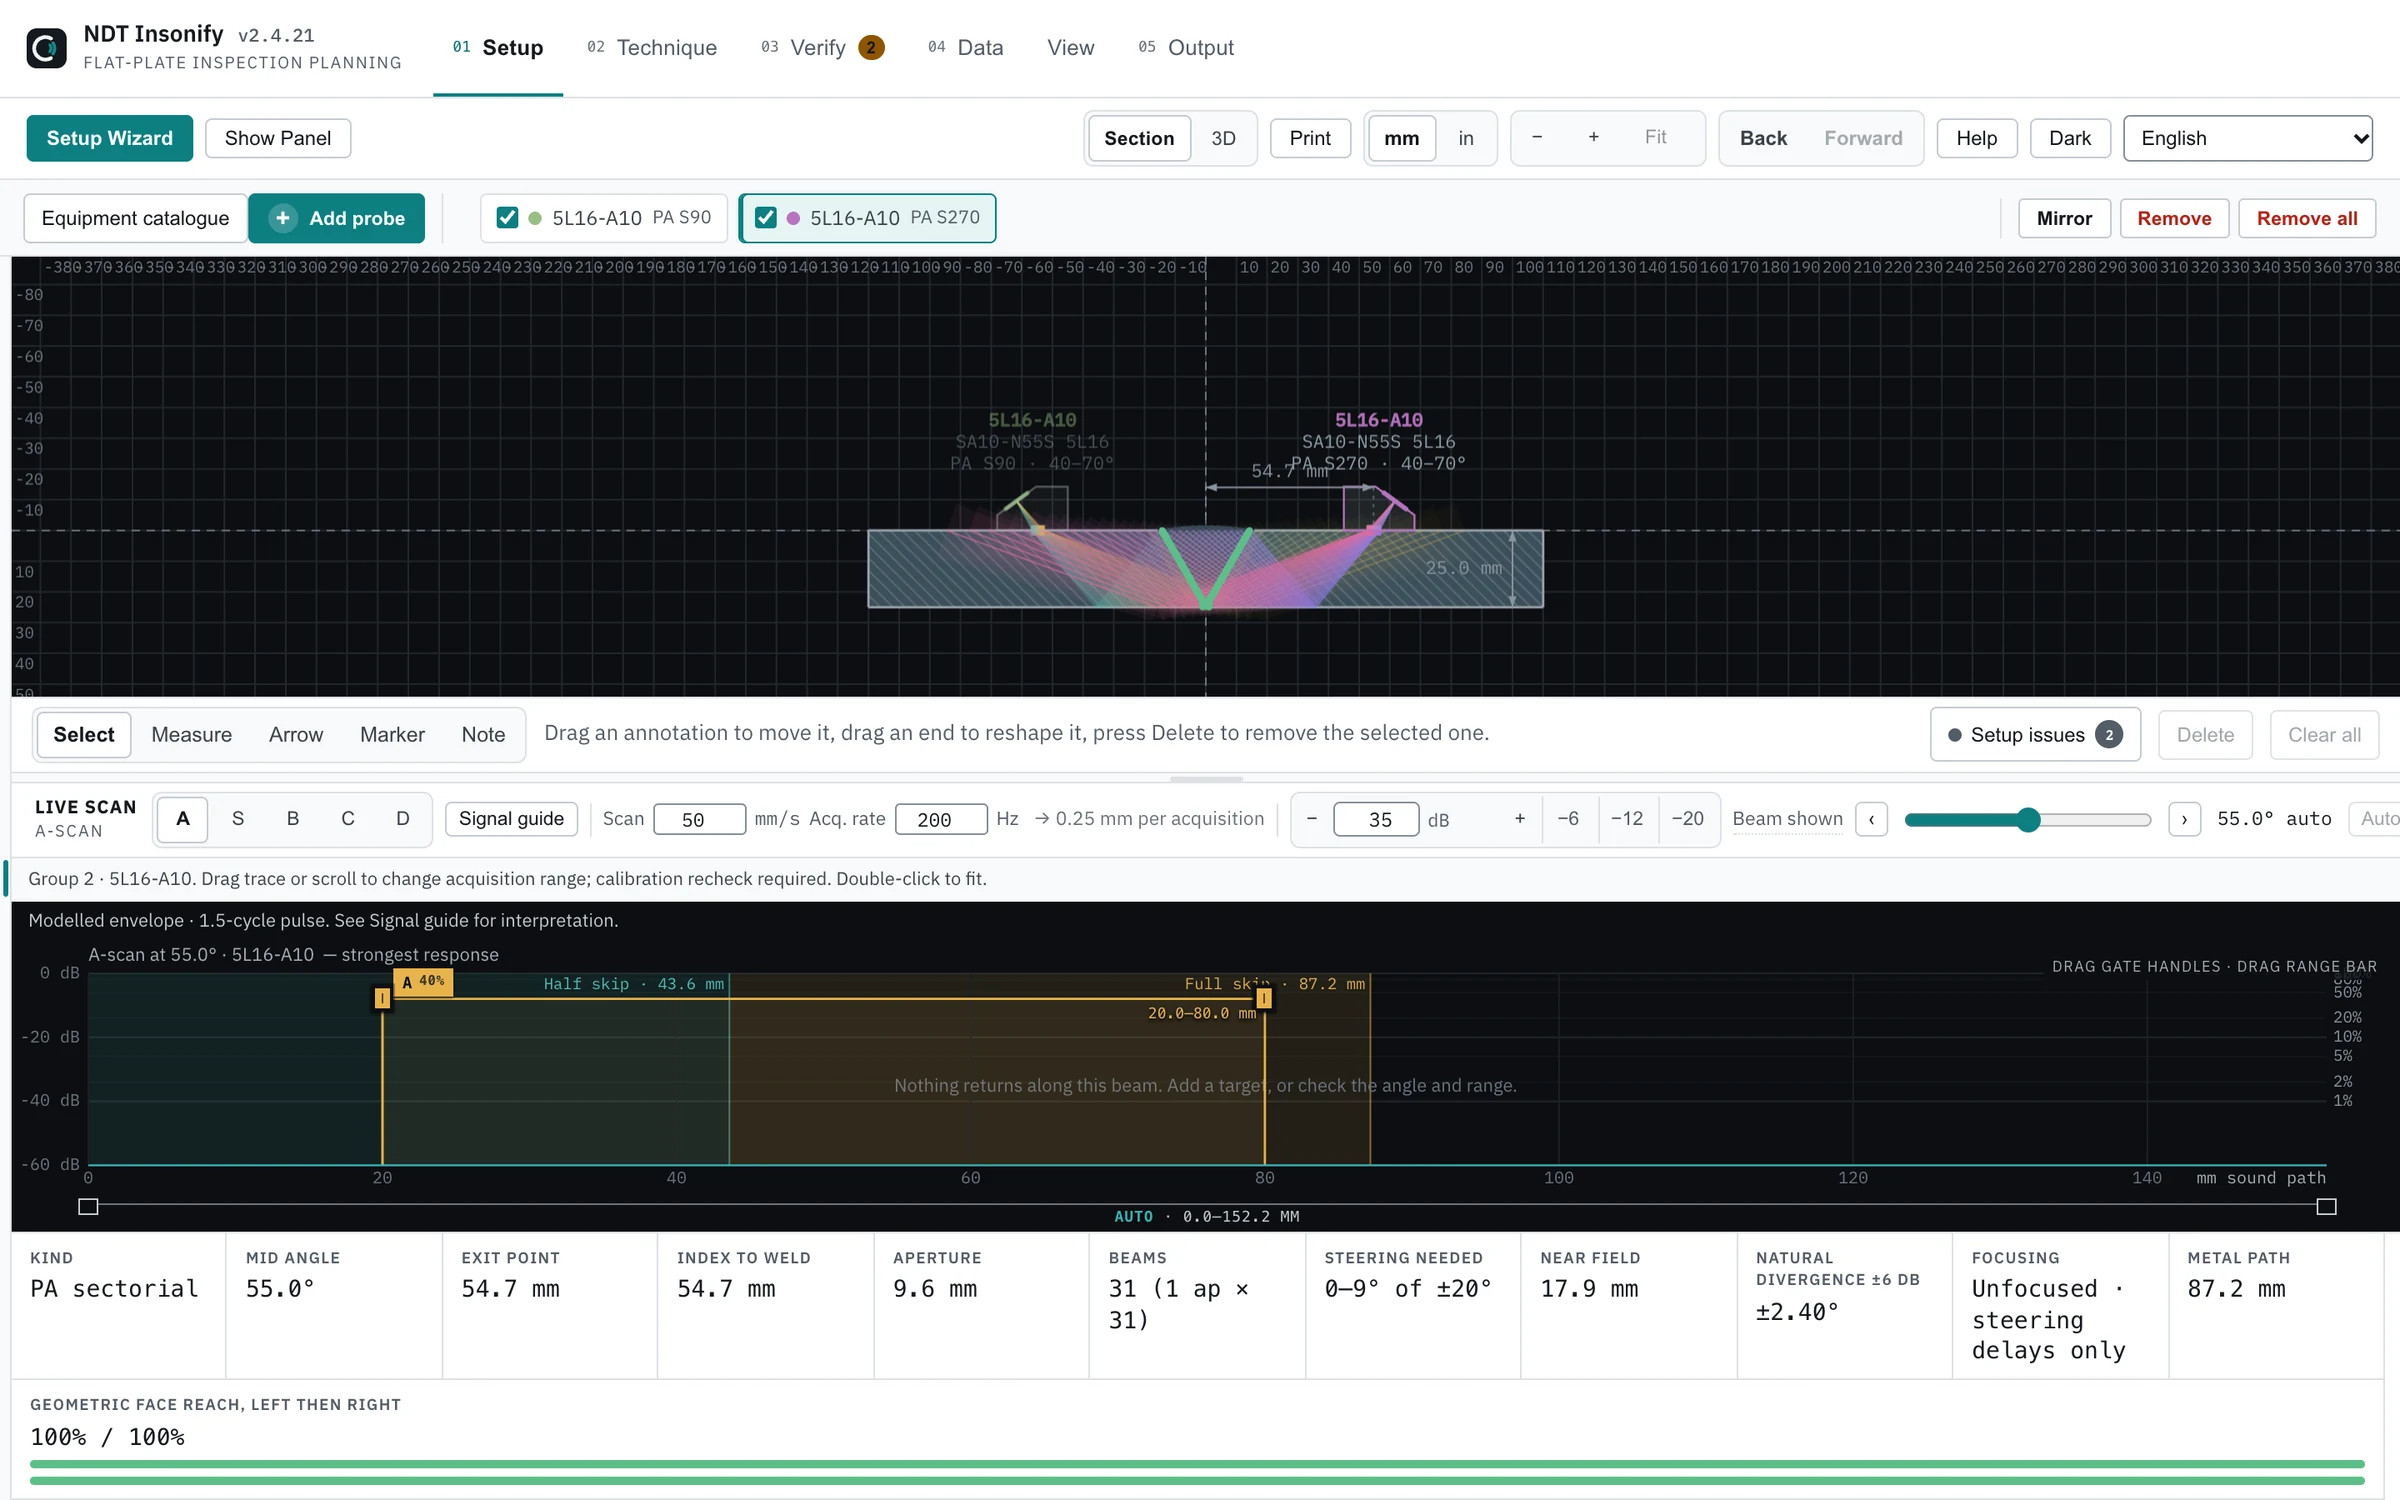
Task: Click the plus icon on Add probe
Action: (x=283, y=218)
